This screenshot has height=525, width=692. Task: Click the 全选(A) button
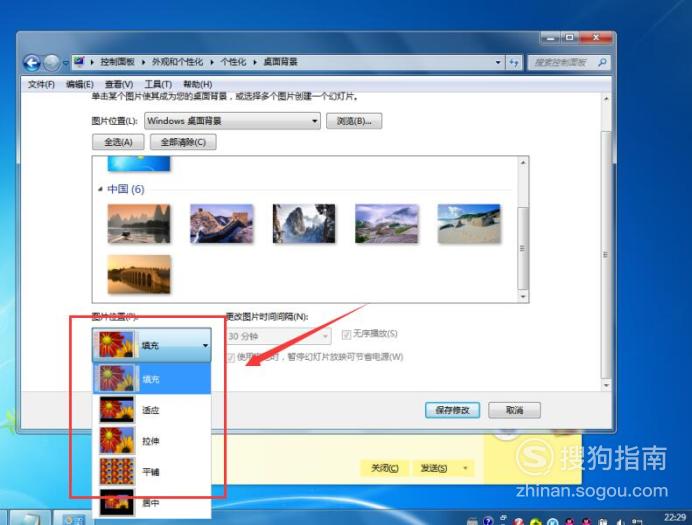[118, 142]
